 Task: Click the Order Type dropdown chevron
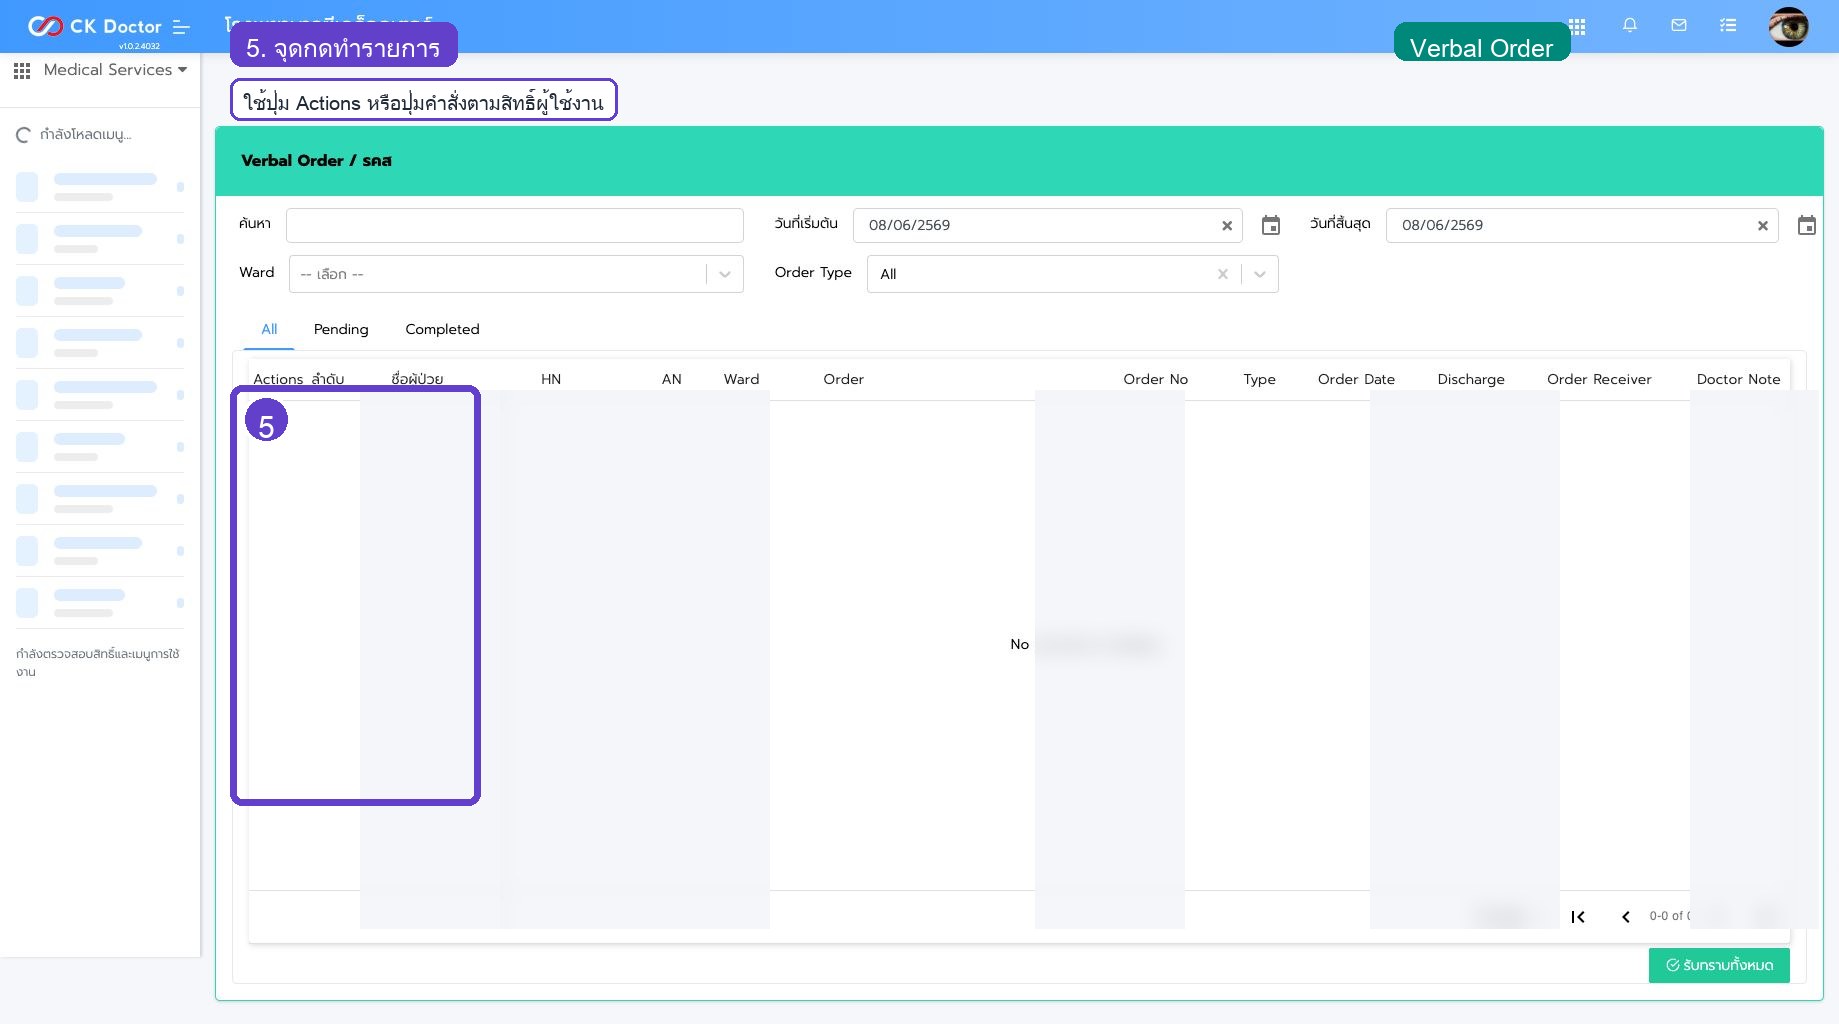(x=1260, y=274)
